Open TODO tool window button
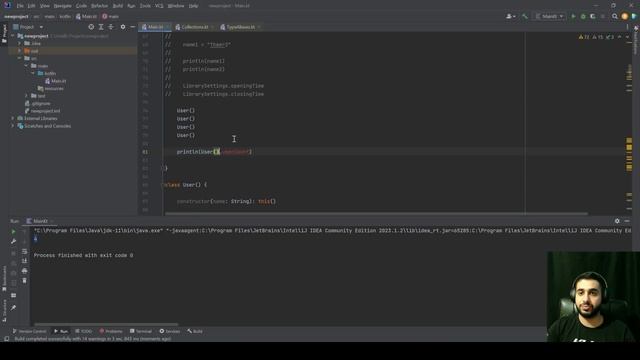Image resolution: width=640 pixels, height=360 pixels. (84, 331)
